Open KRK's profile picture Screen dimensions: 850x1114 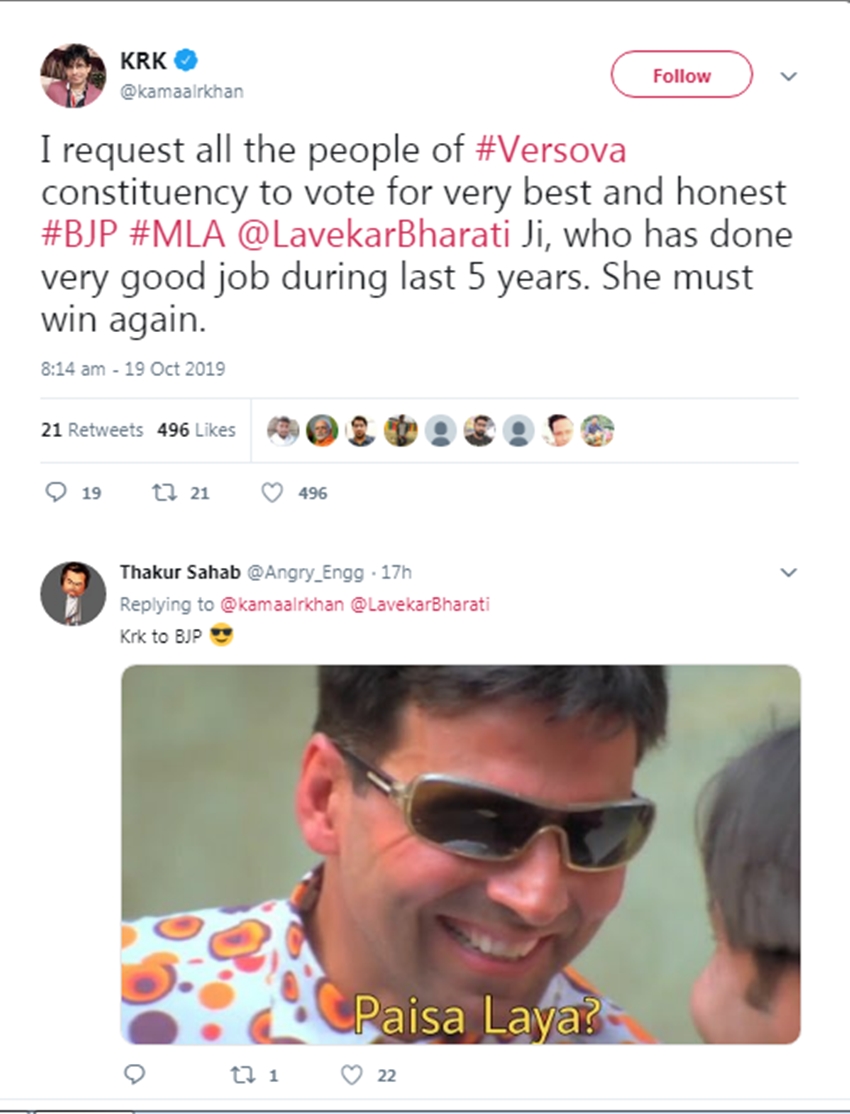pos(73,75)
